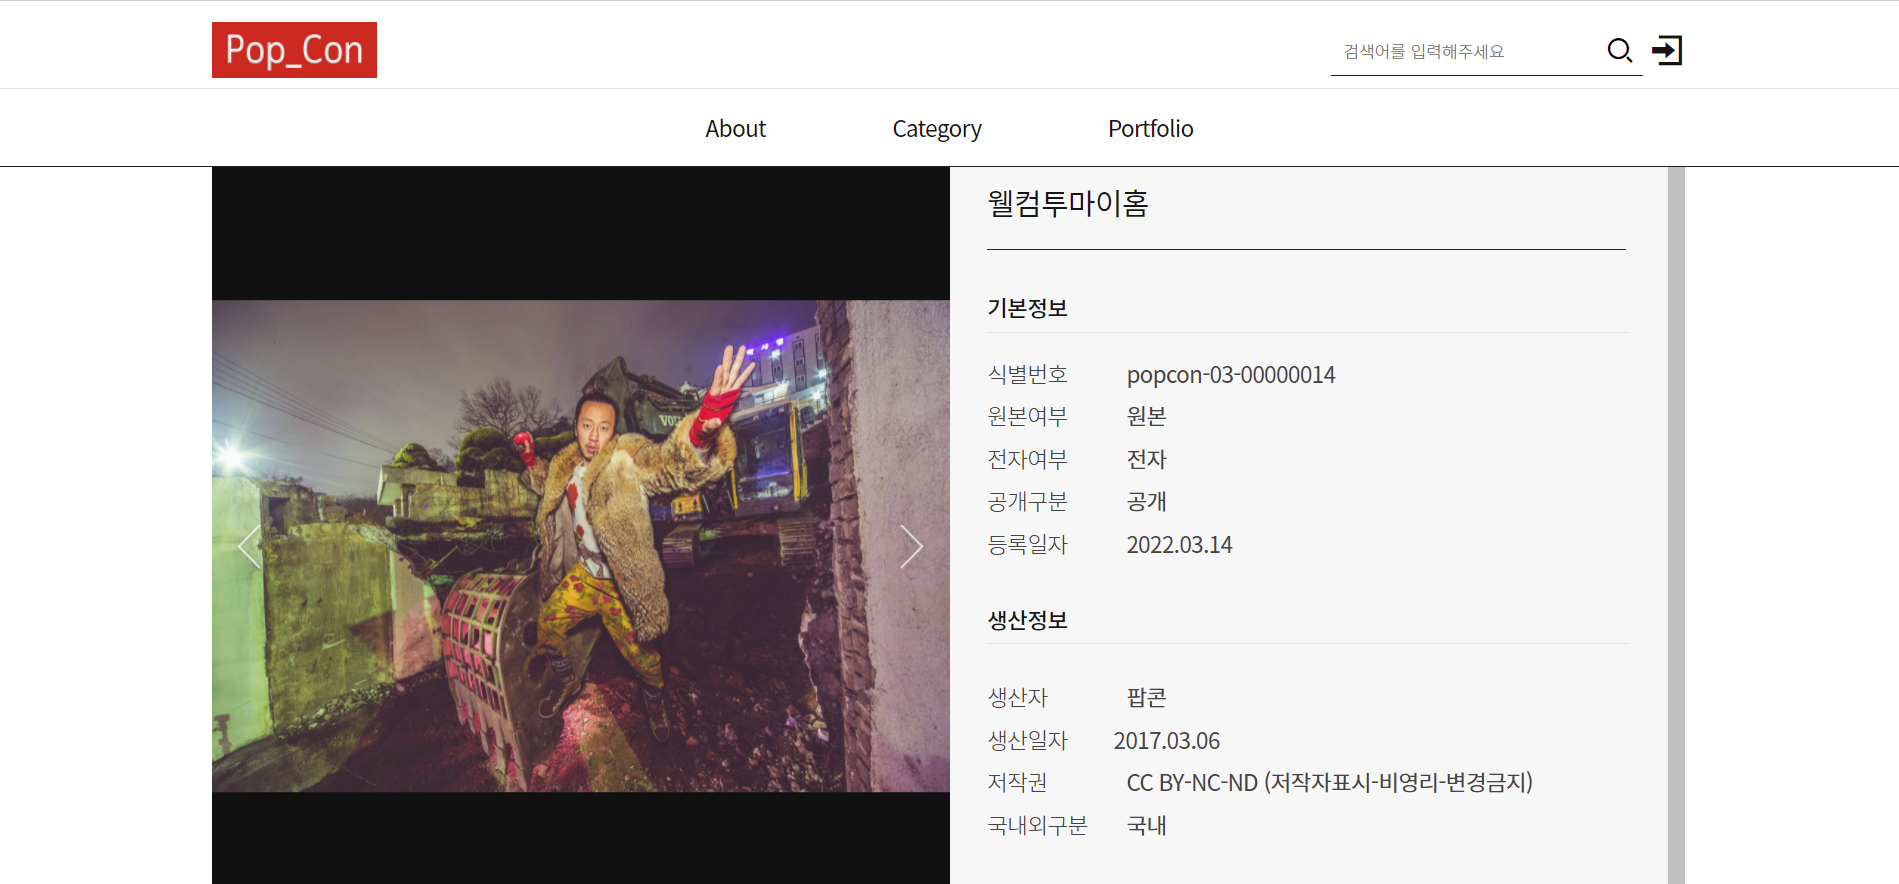The image size is (1899, 884).
Task: Advance to next image with right arrow
Action: 910,547
